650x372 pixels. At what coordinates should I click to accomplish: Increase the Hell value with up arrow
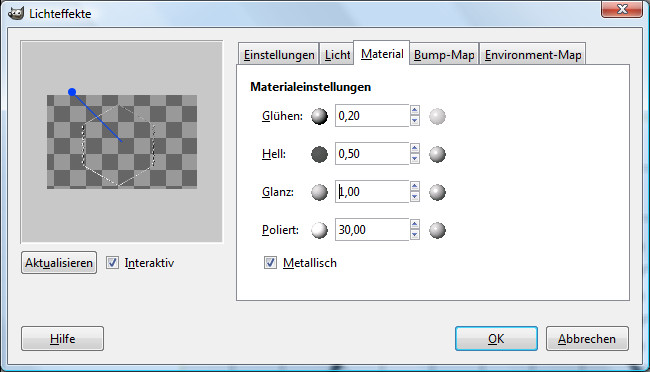415,148
